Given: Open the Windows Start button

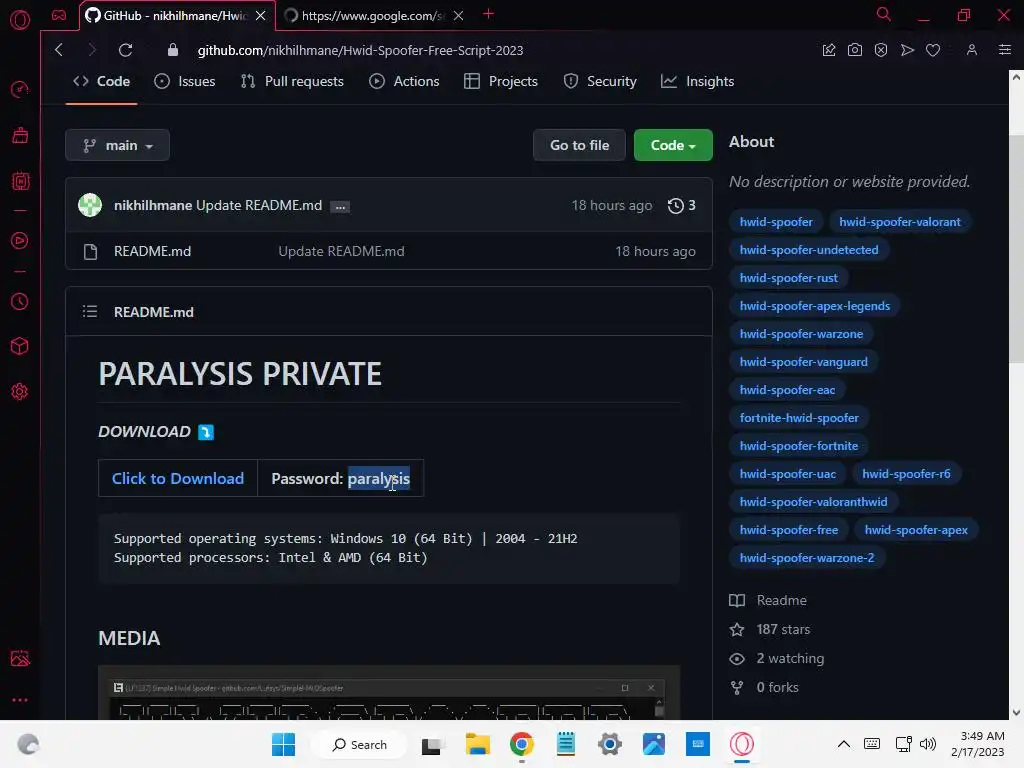Looking at the screenshot, I should pyautogui.click(x=283, y=744).
